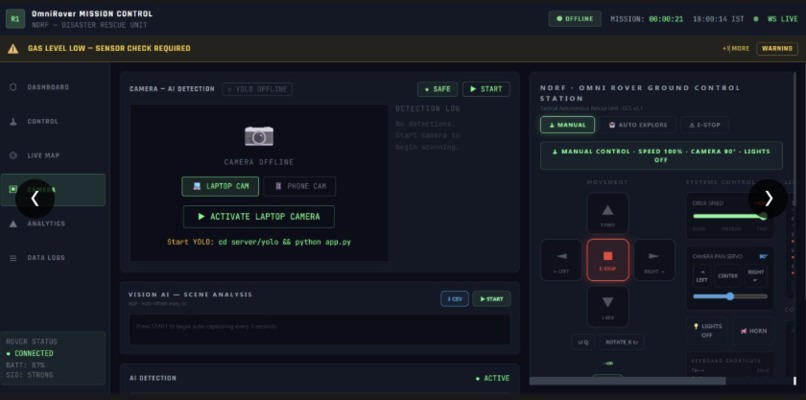Select the PHONE CAM source
Viewport: 806px width, 400px height.
pyautogui.click(x=300, y=186)
